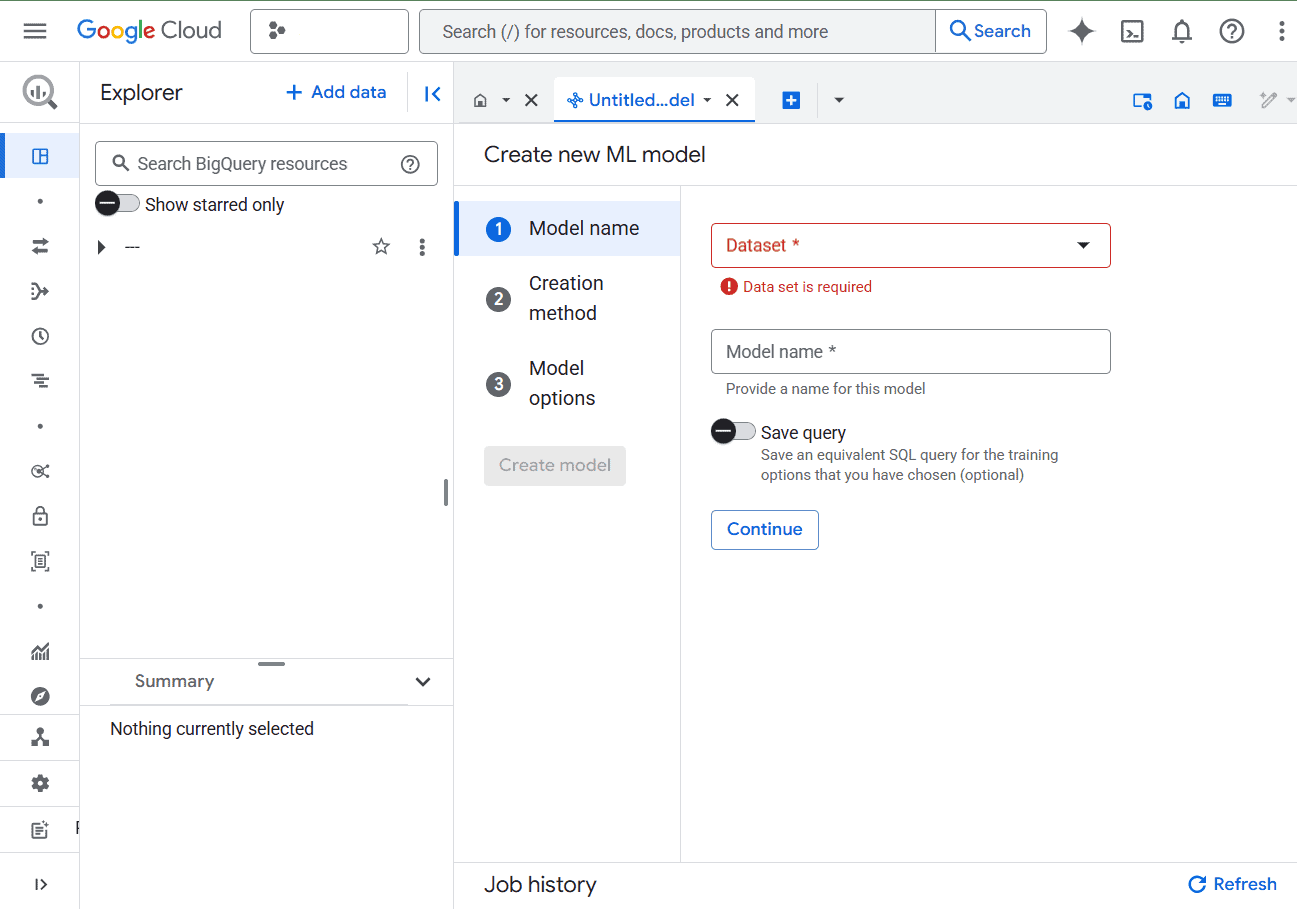Screen dimensions: 1297x909
Task: Activate Cloud Shell terminal icon
Action: point(1132,31)
